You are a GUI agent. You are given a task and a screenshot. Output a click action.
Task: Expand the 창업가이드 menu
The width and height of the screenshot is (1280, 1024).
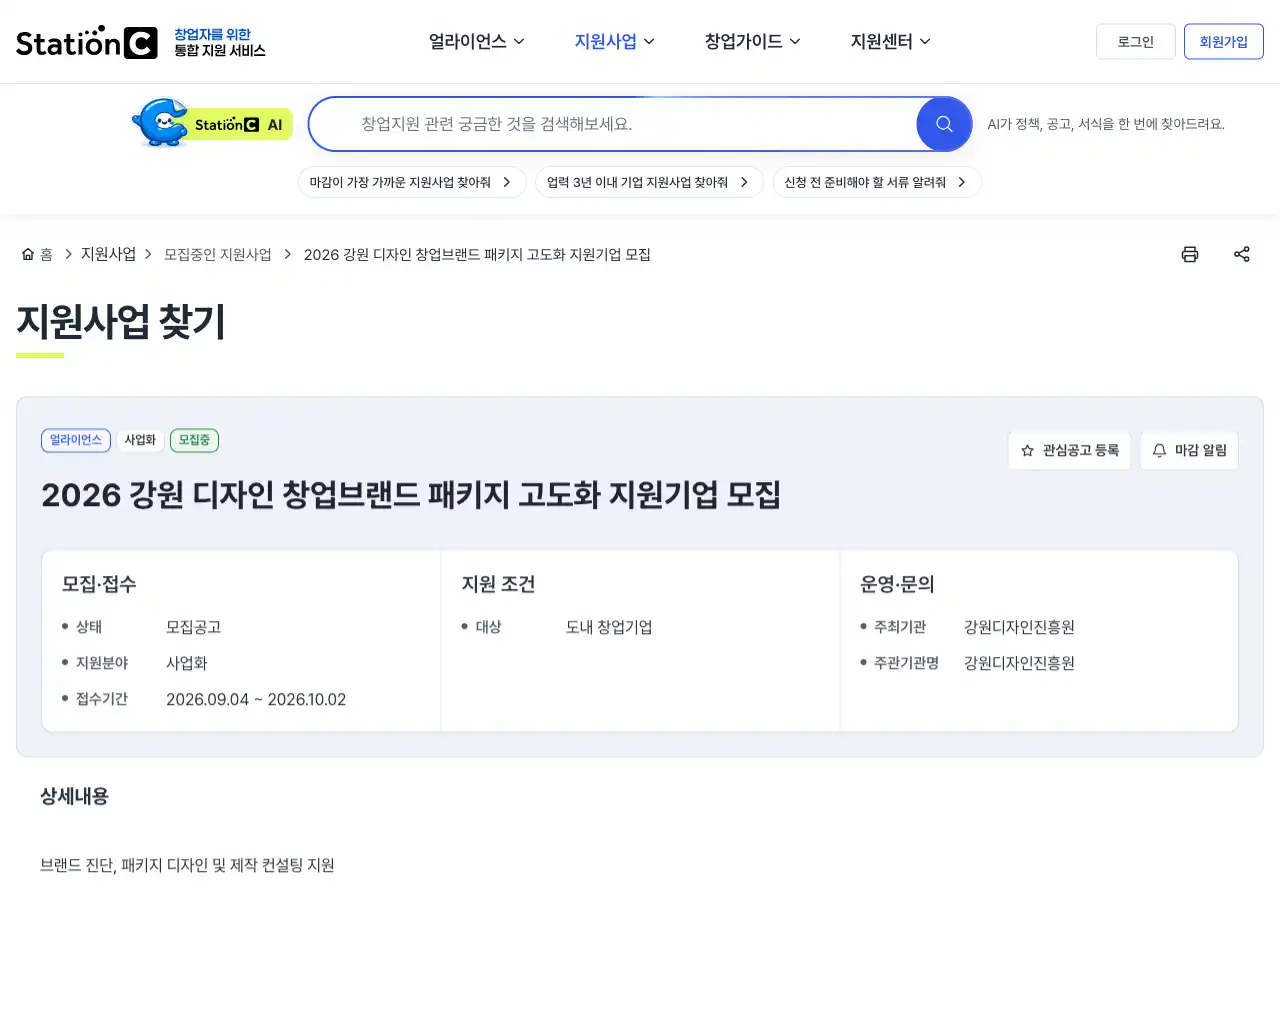point(753,41)
